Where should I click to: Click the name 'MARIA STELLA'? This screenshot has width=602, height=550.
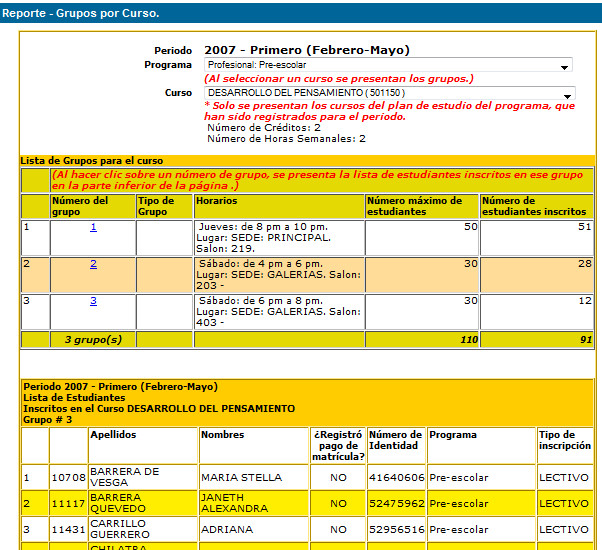(241, 477)
